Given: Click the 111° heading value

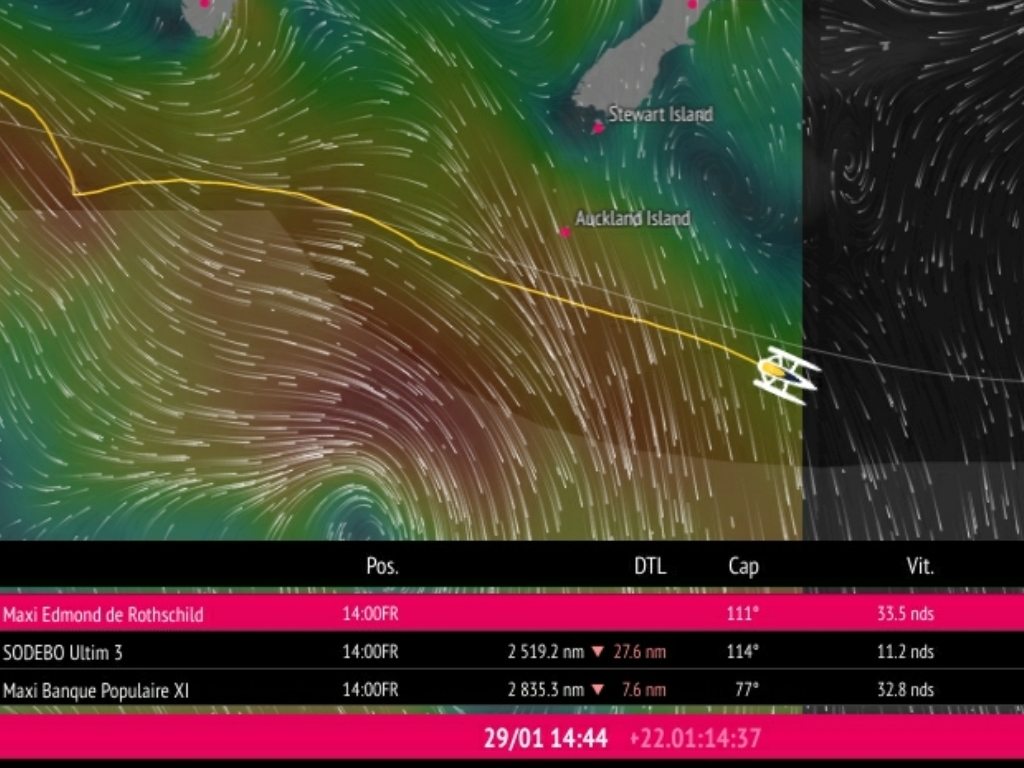Looking at the screenshot, I should (743, 614).
